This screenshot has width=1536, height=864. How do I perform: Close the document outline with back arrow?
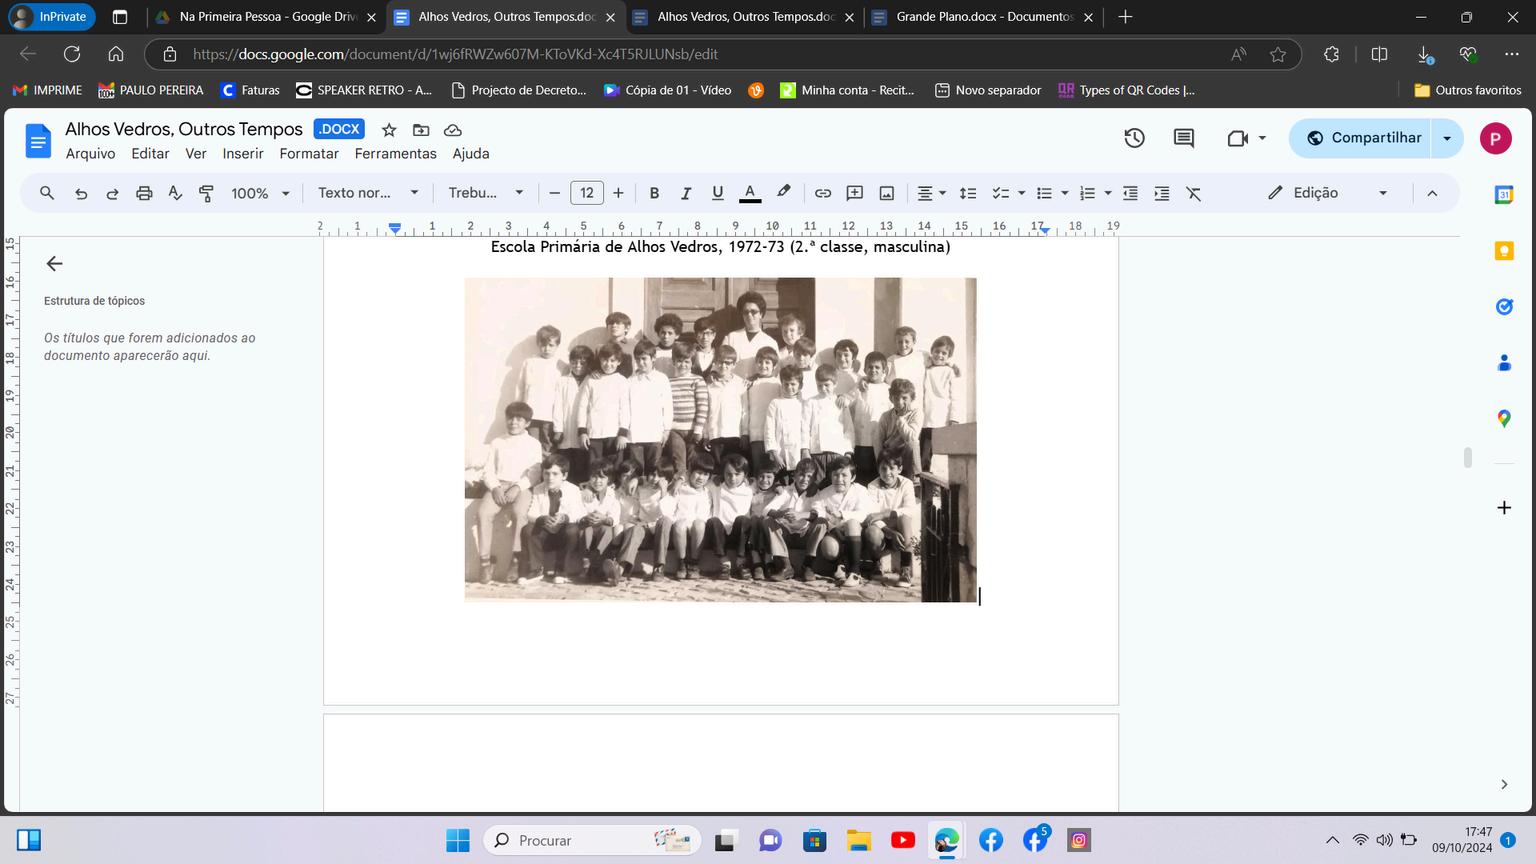55,264
